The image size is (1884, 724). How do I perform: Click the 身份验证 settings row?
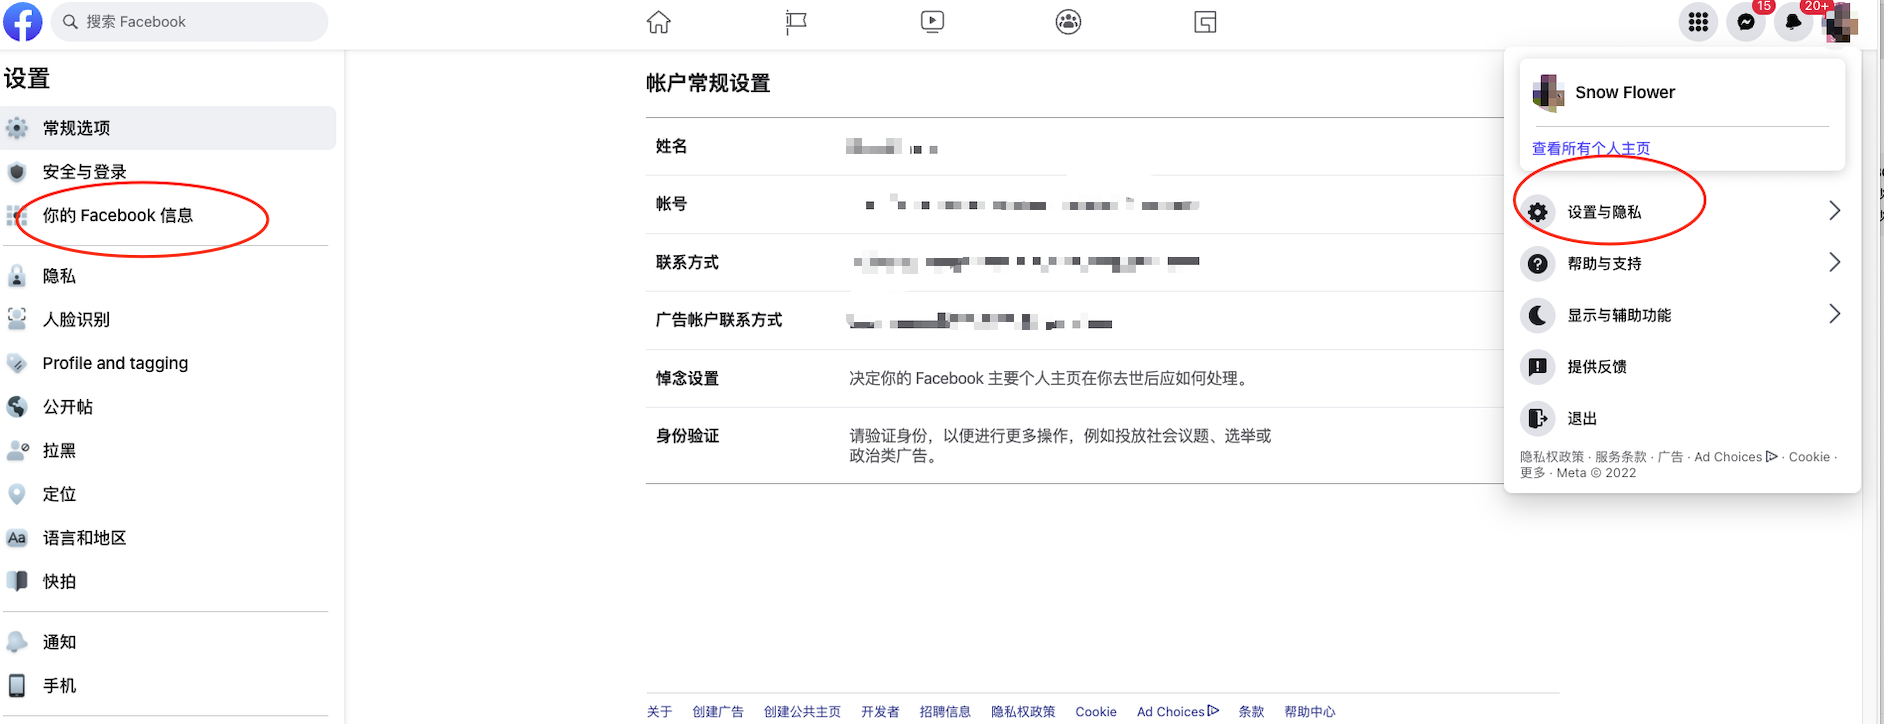(x=1075, y=446)
